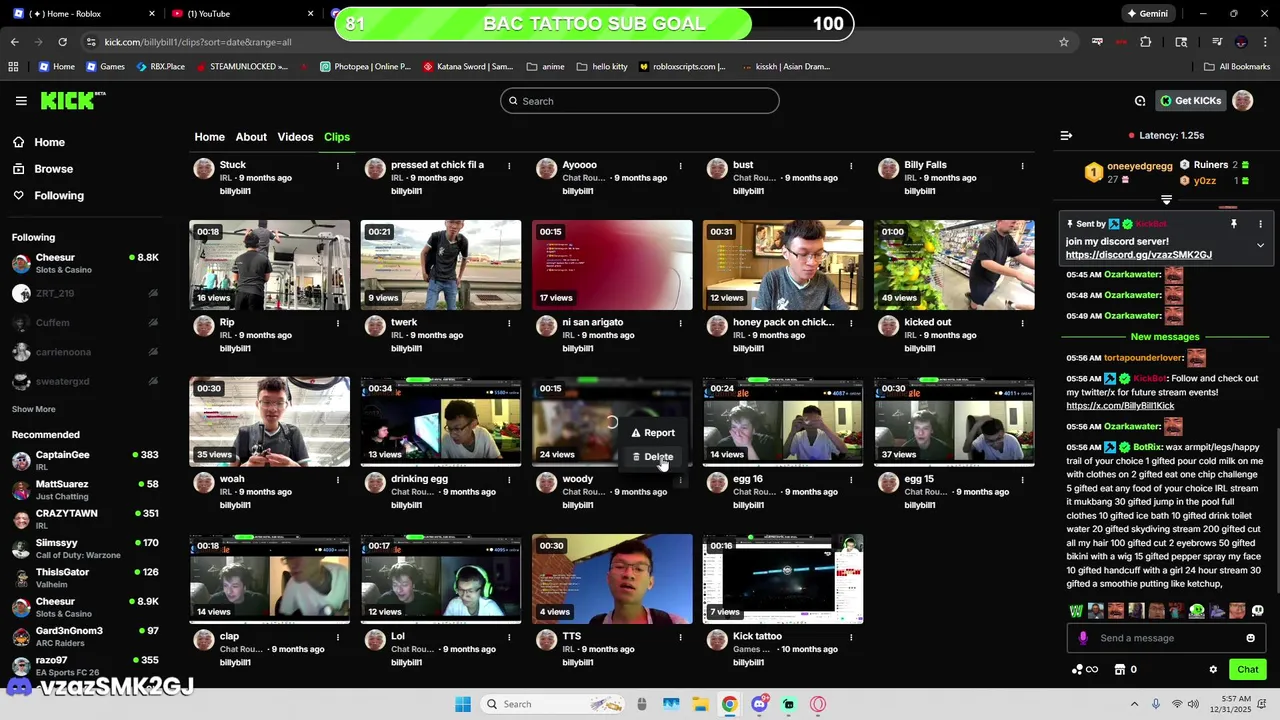Select Report from the clip menu

click(x=652, y=433)
